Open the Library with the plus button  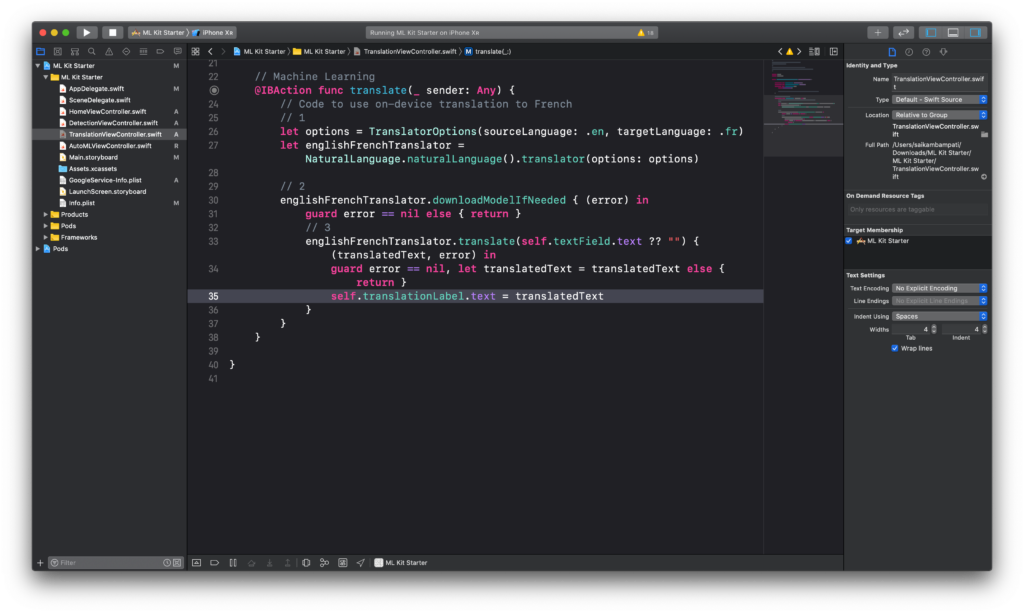(x=878, y=32)
